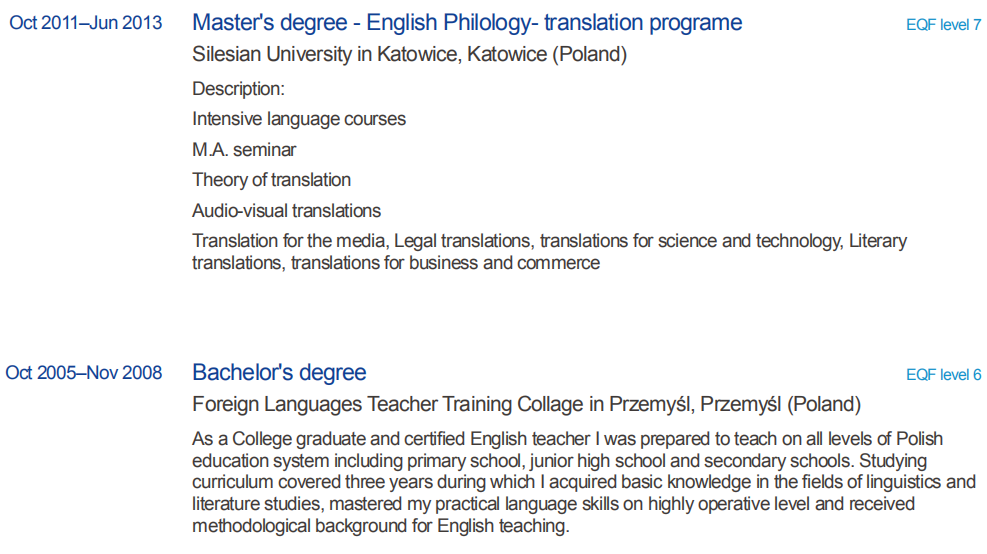This screenshot has height=554, width=987.
Task: Click the Oct 2005–Nov 2008 date range
Action: [84, 373]
